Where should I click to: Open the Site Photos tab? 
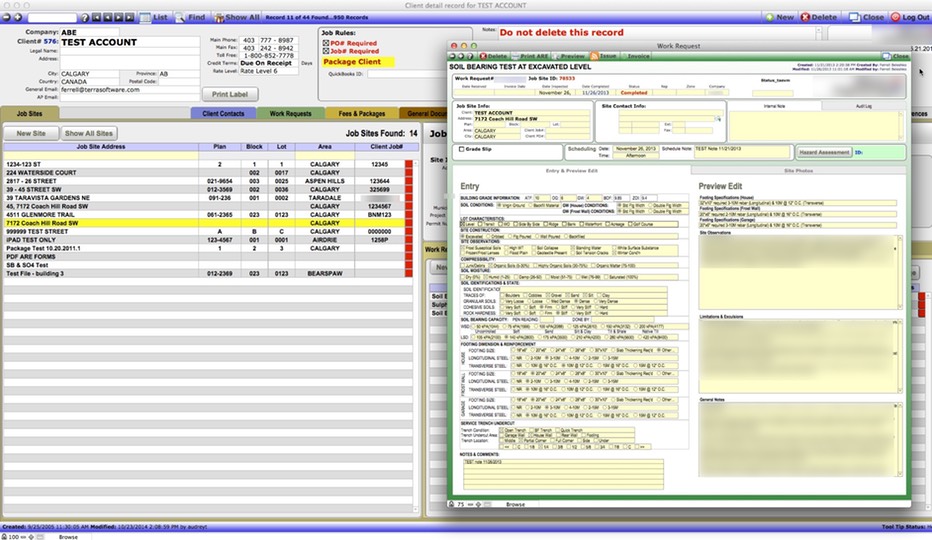tap(798, 171)
